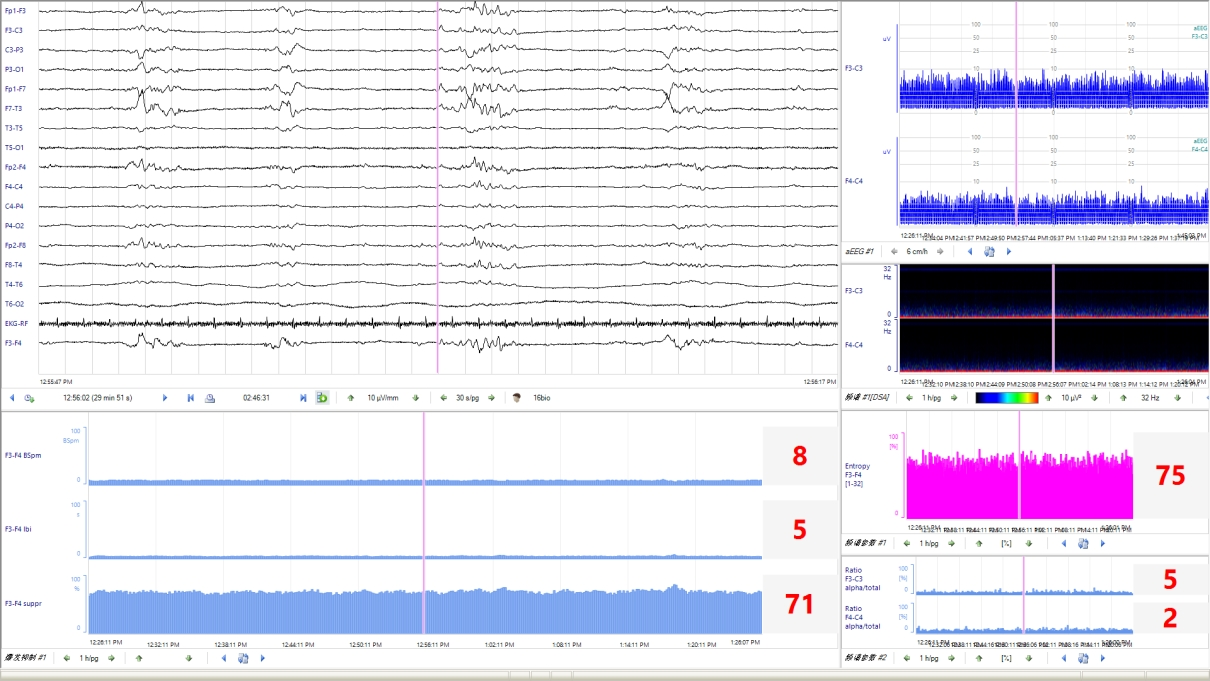The image size is (1210, 681).
Task: Click the go-to-time clock icon in the EEG toolbar
Action: [29, 397]
